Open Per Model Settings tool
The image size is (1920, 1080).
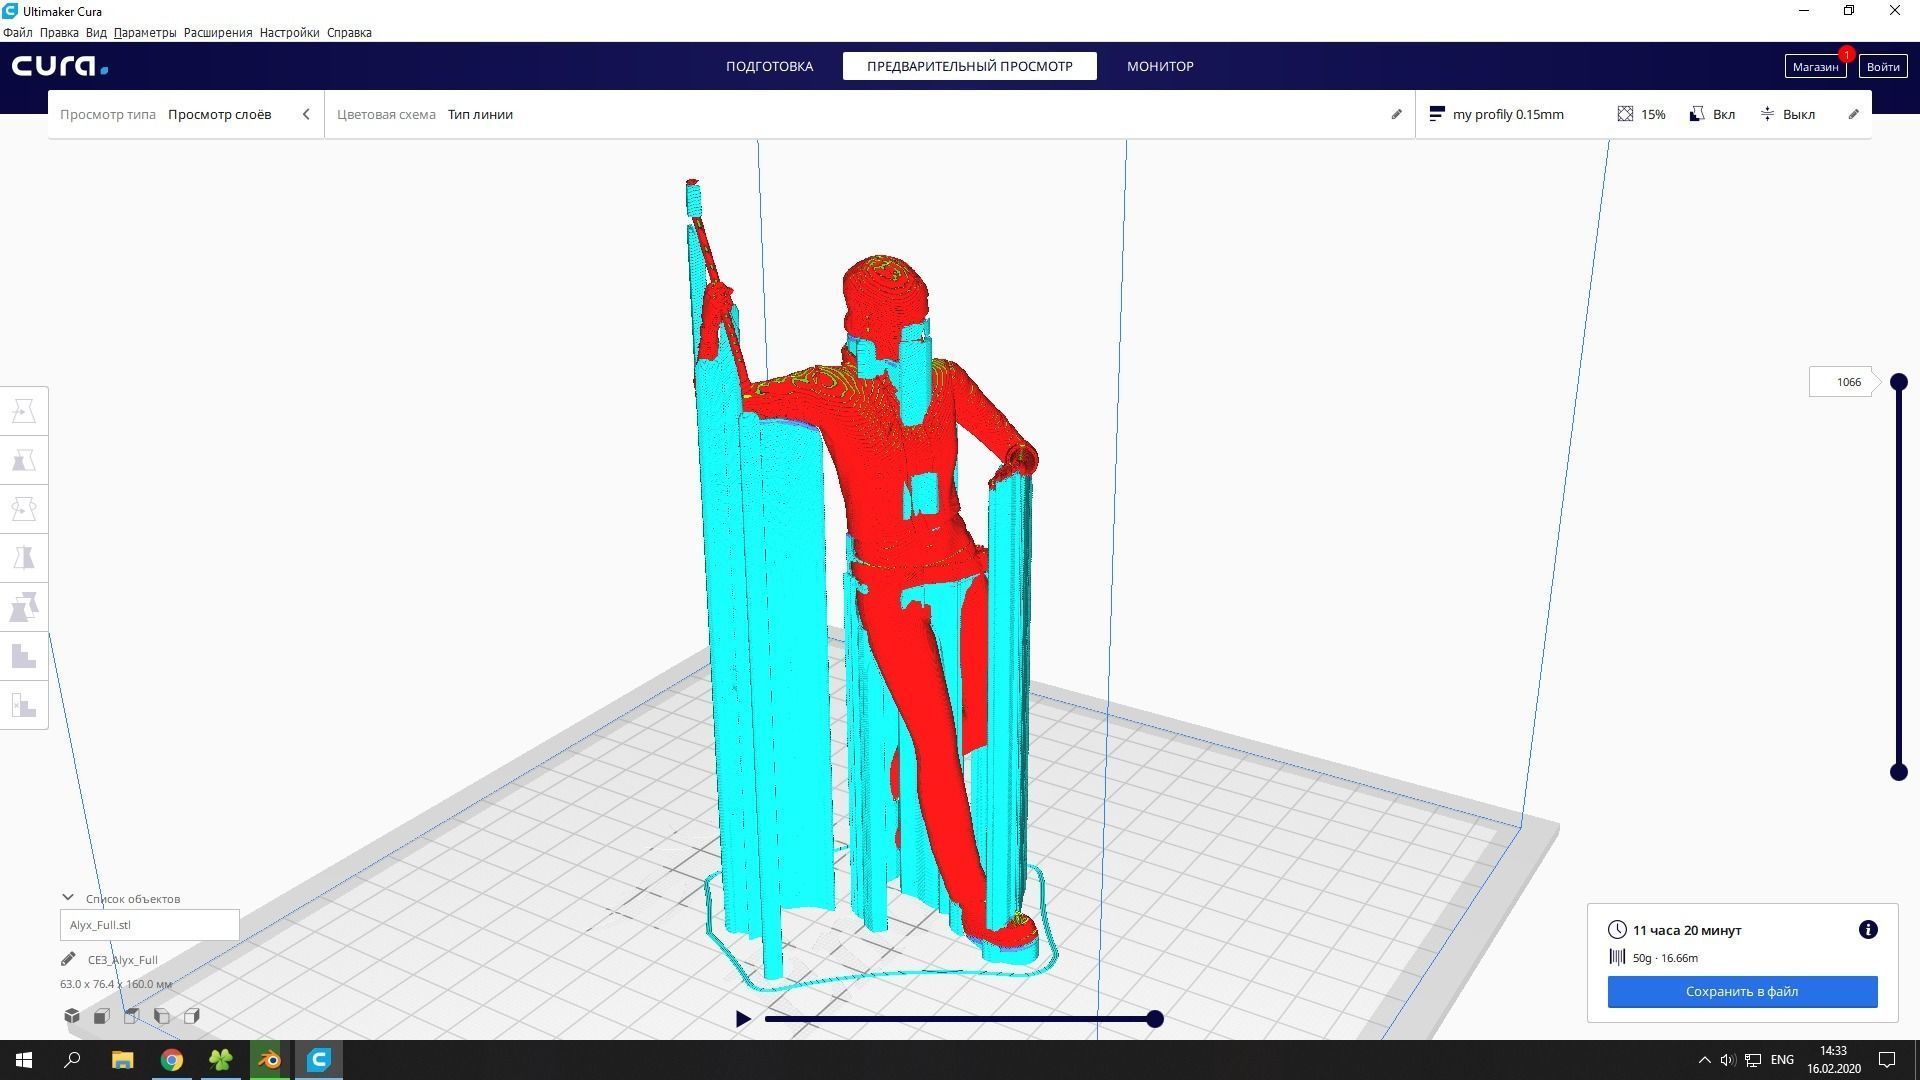24,607
